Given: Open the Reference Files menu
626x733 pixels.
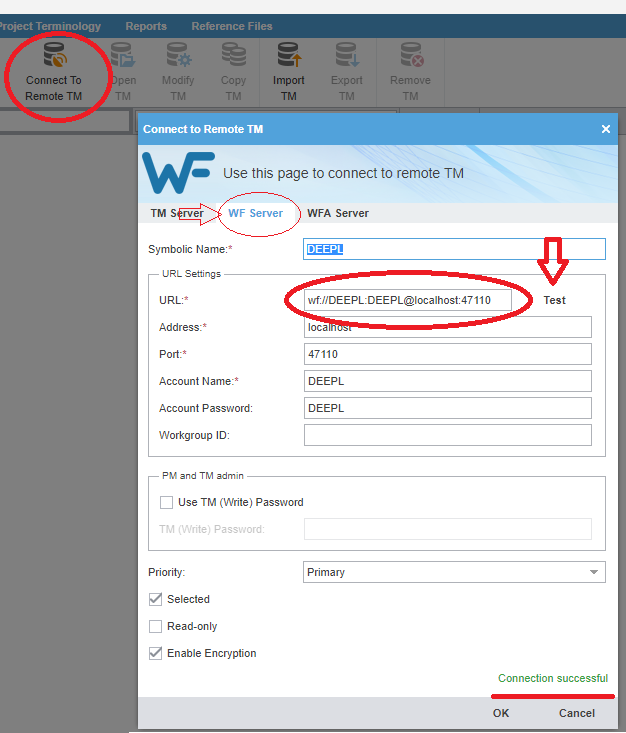Looking at the screenshot, I should pyautogui.click(x=231, y=26).
